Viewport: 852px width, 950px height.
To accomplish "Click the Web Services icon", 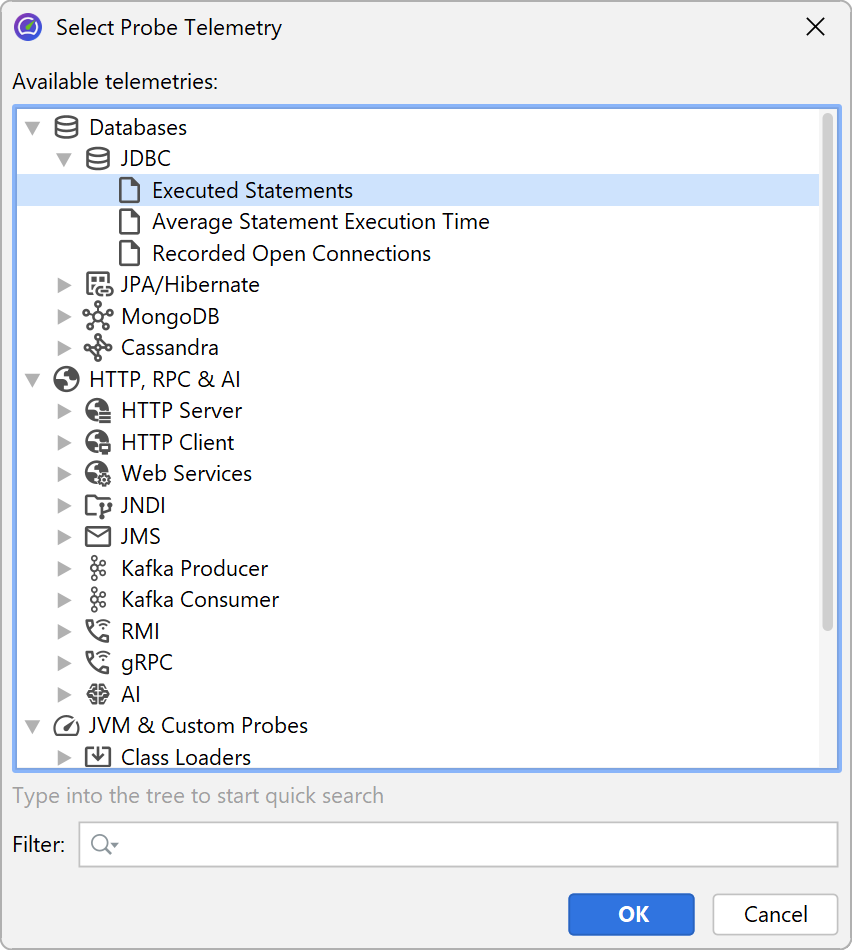I will pos(98,474).
